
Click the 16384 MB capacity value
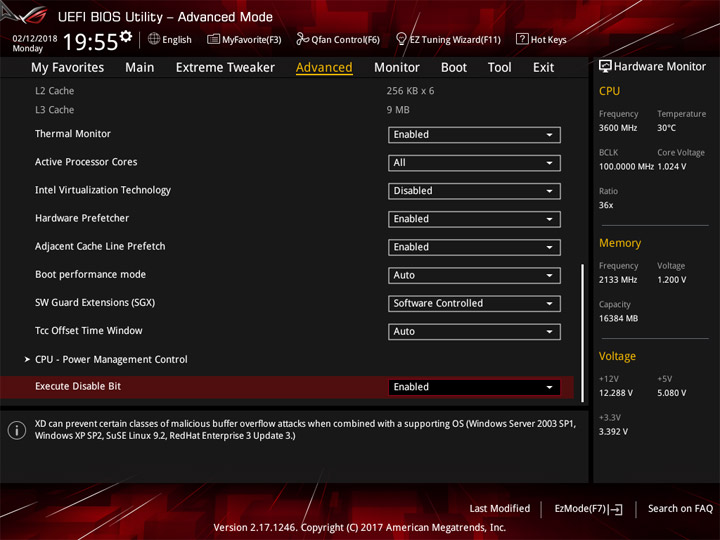[618, 318]
